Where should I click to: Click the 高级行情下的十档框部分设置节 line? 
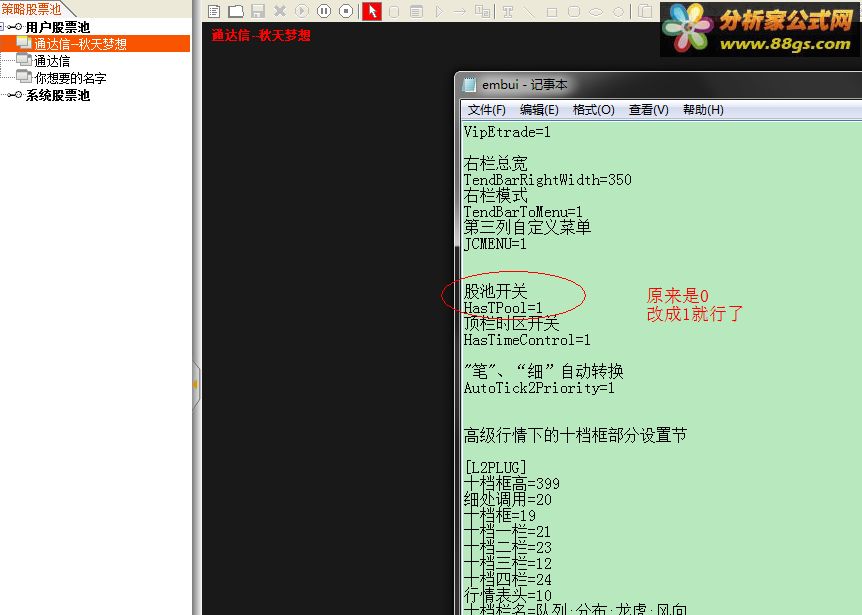tap(575, 435)
